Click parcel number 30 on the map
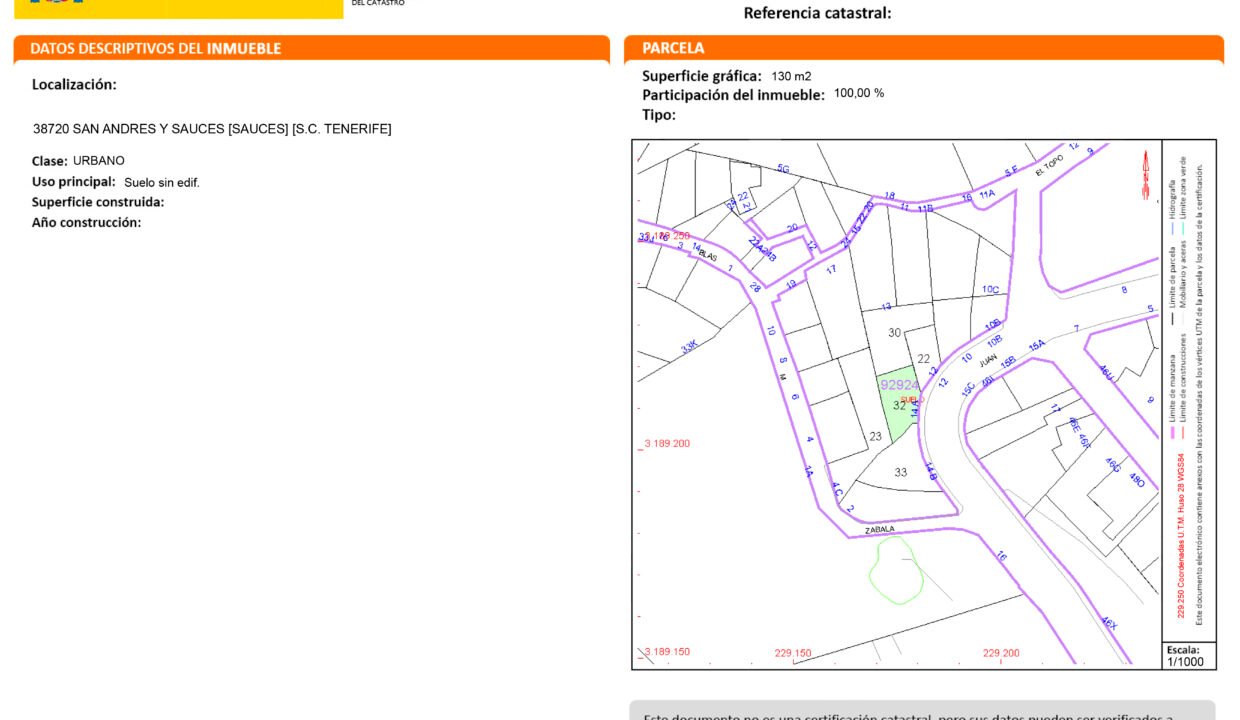 895,333
